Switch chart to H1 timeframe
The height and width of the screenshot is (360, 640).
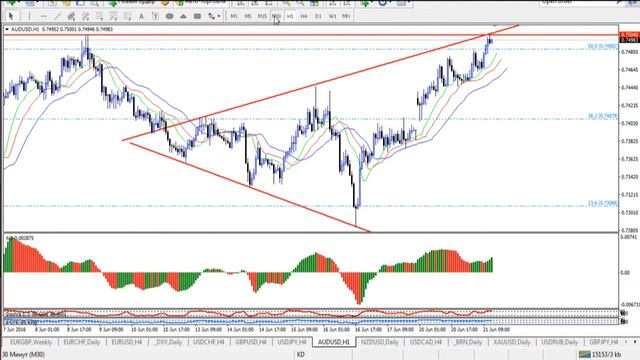click(290, 16)
